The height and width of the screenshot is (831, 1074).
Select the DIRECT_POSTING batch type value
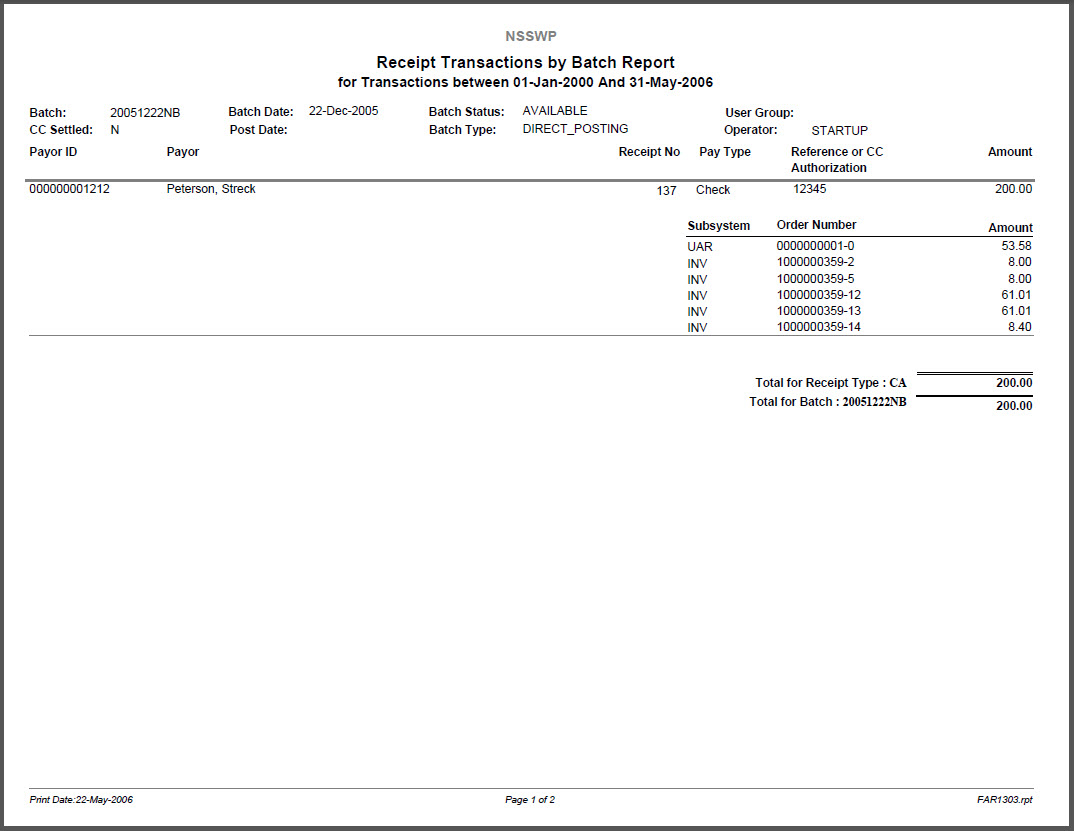[575, 129]
